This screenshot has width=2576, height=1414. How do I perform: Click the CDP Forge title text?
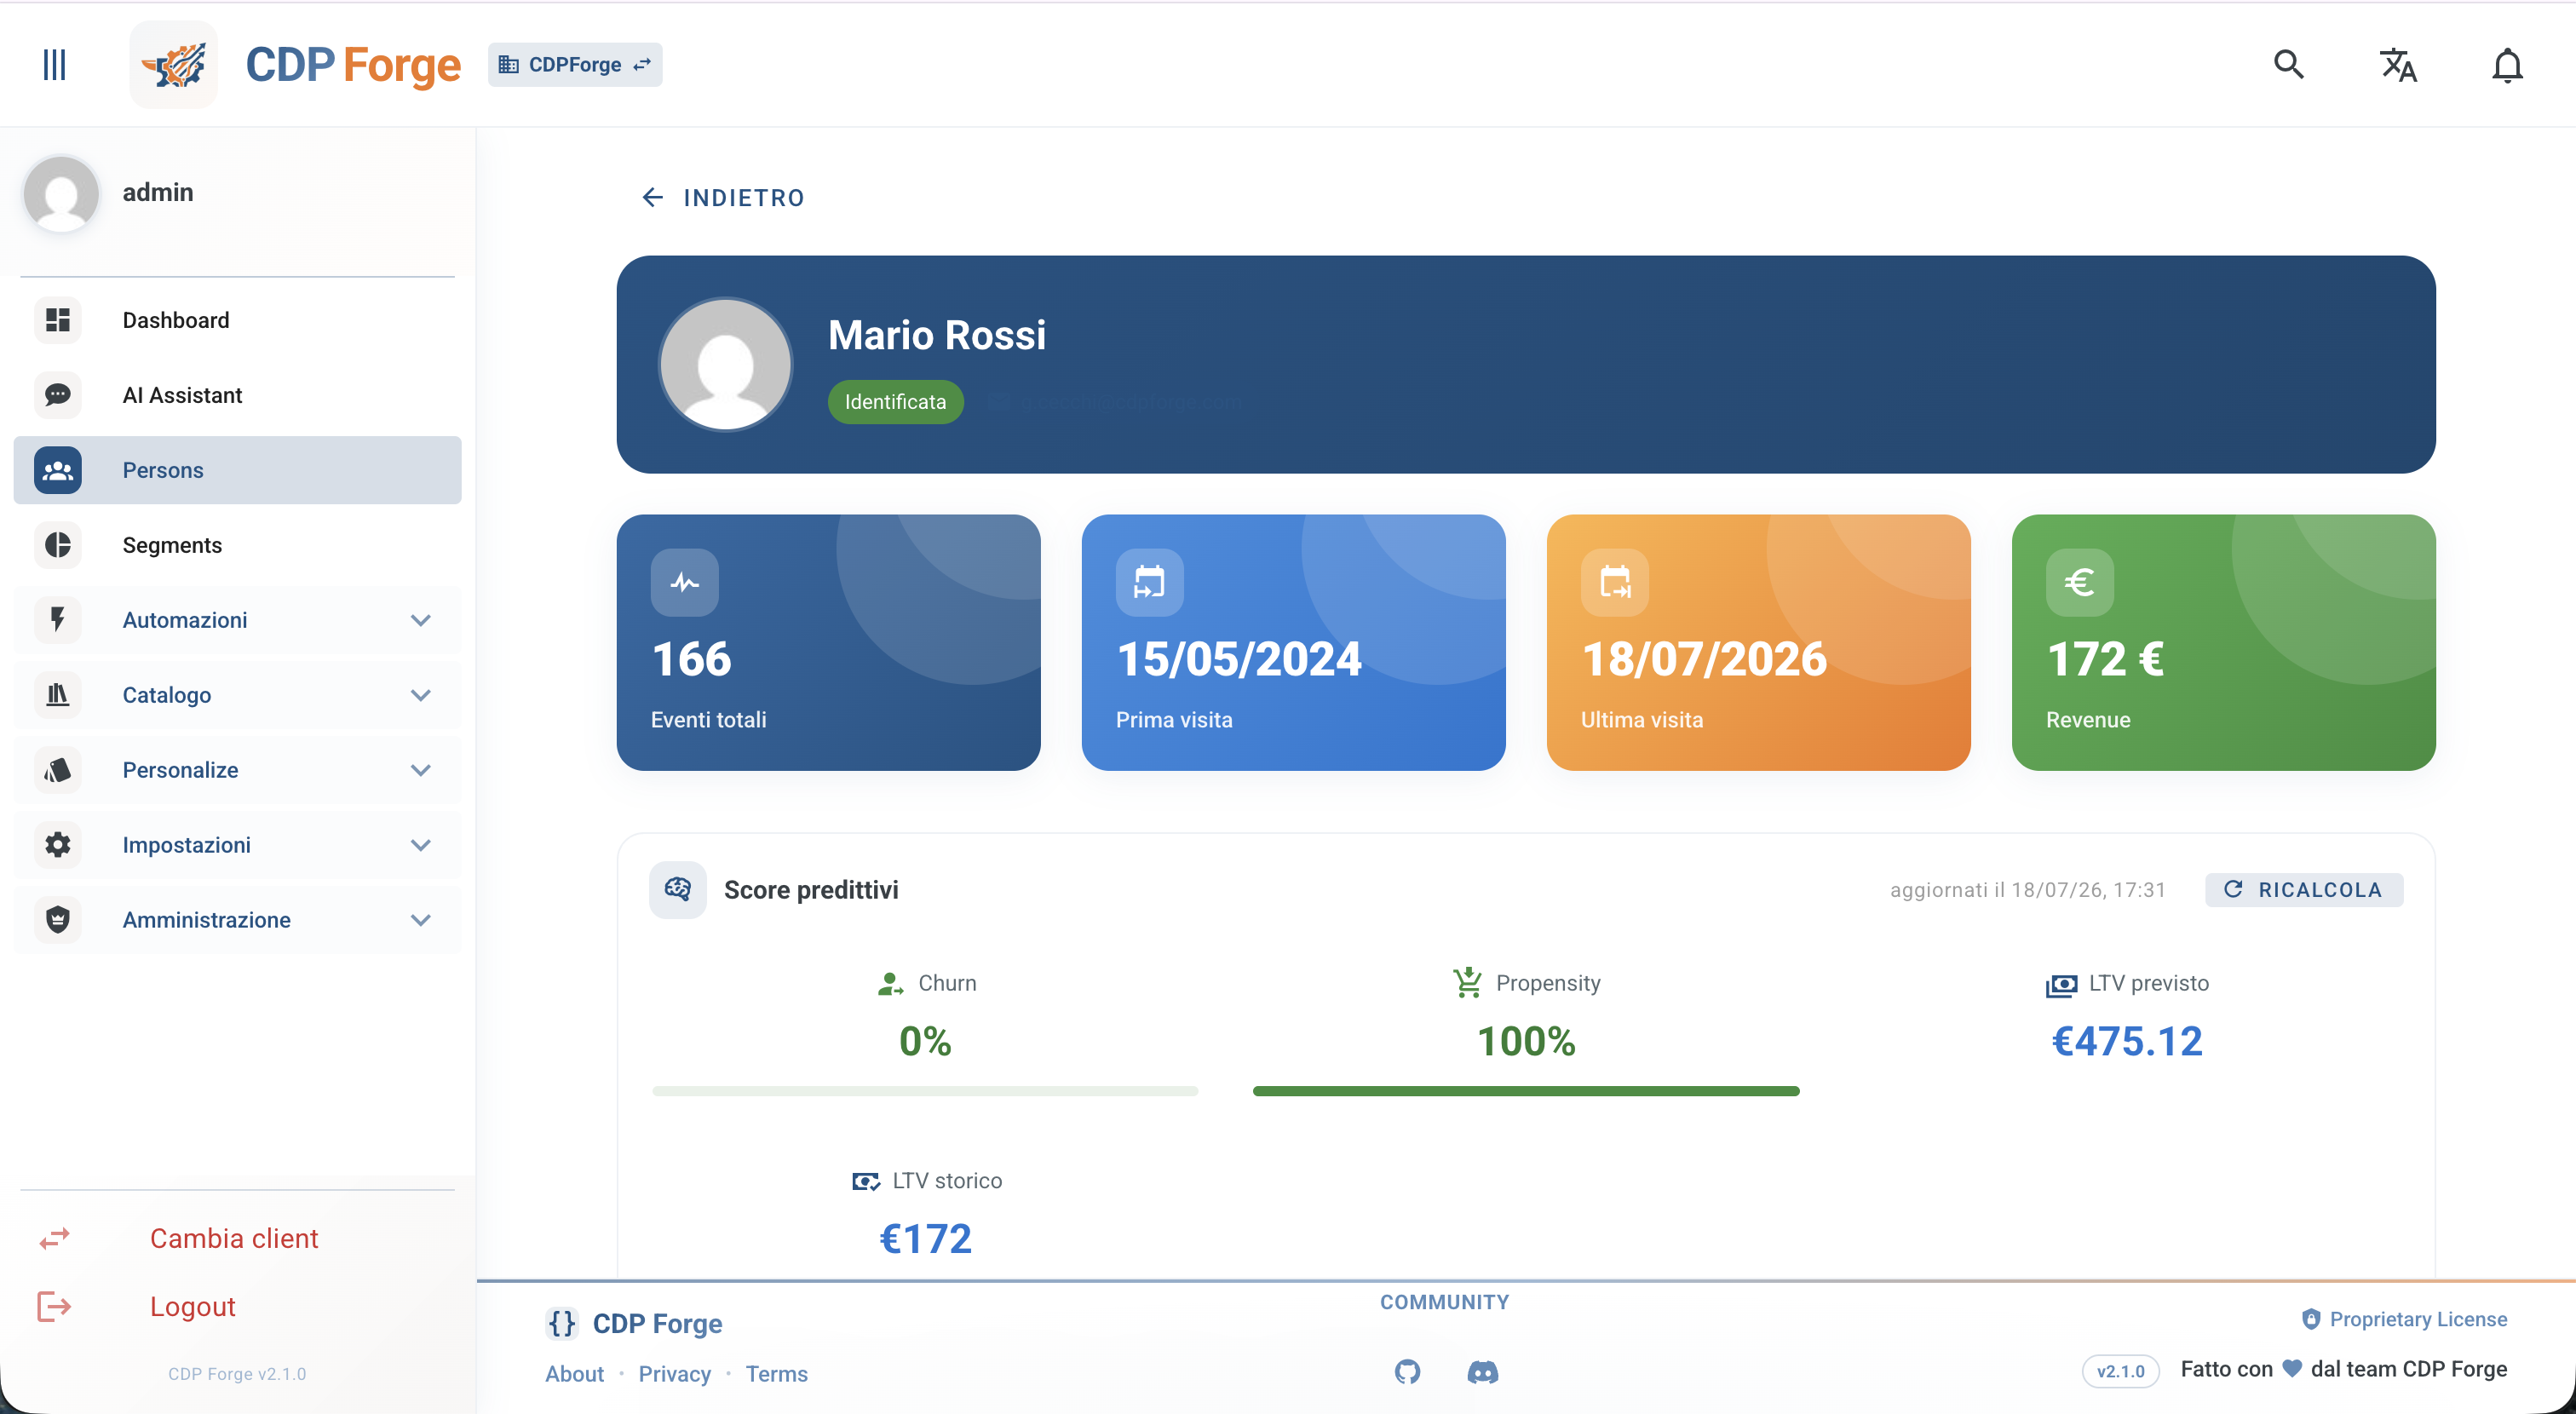pyautogui.click(x=353, y=65)
